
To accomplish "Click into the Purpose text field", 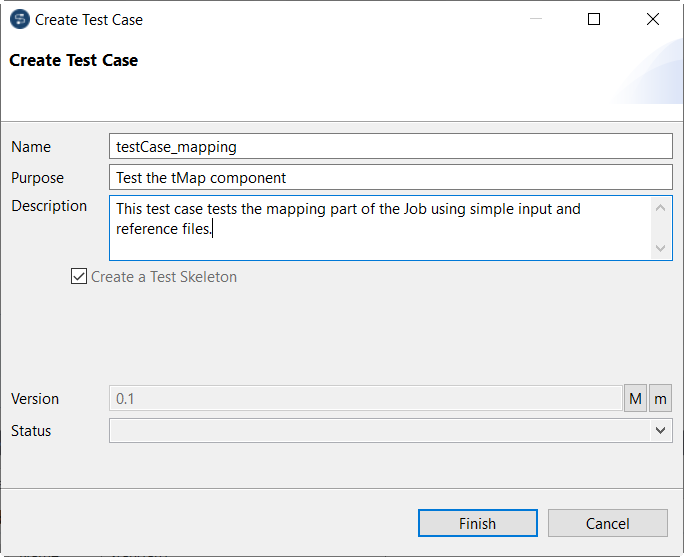I will (390, 178).
